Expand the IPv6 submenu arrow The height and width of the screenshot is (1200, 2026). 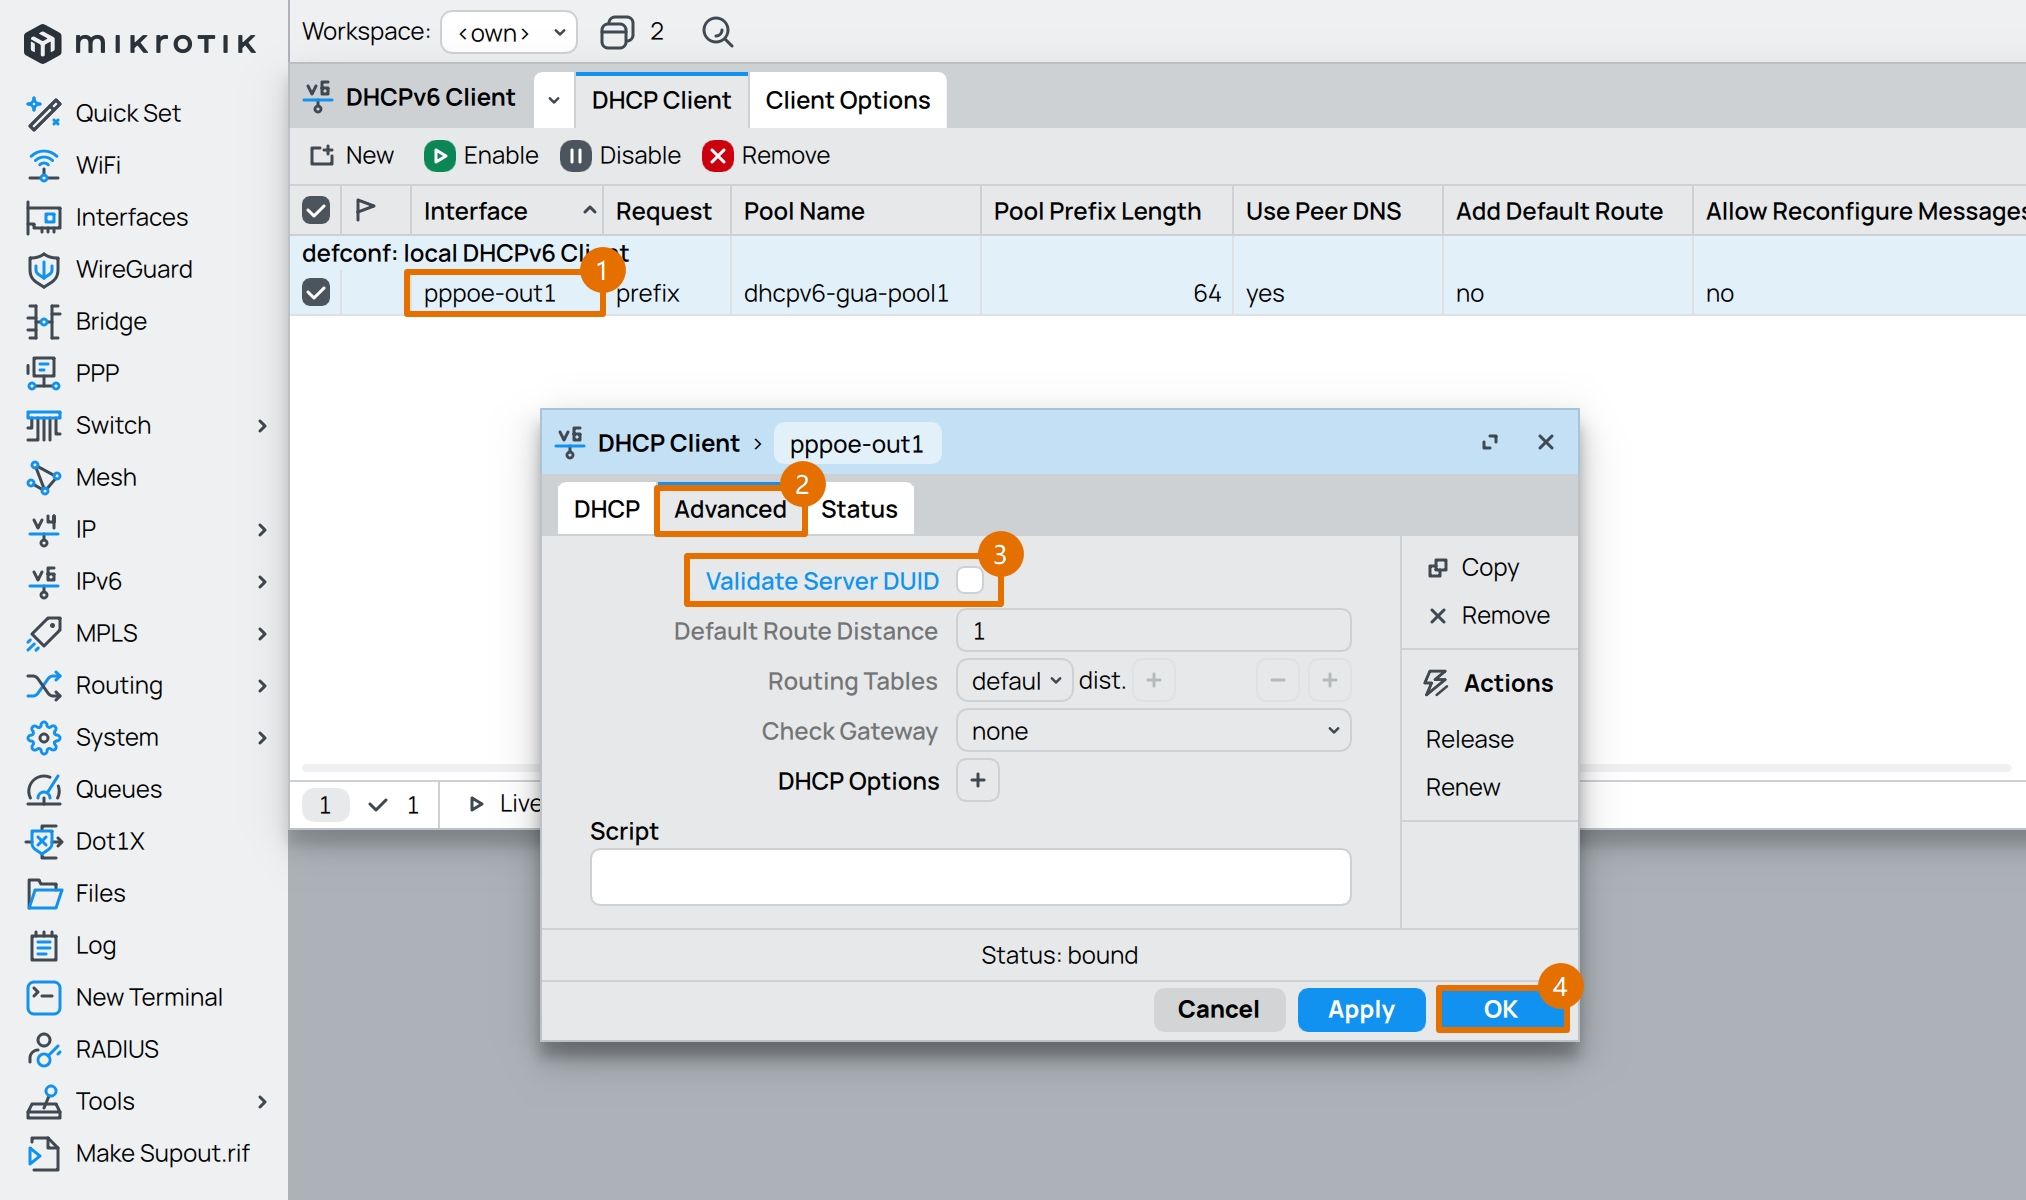(x=262, y=581)
